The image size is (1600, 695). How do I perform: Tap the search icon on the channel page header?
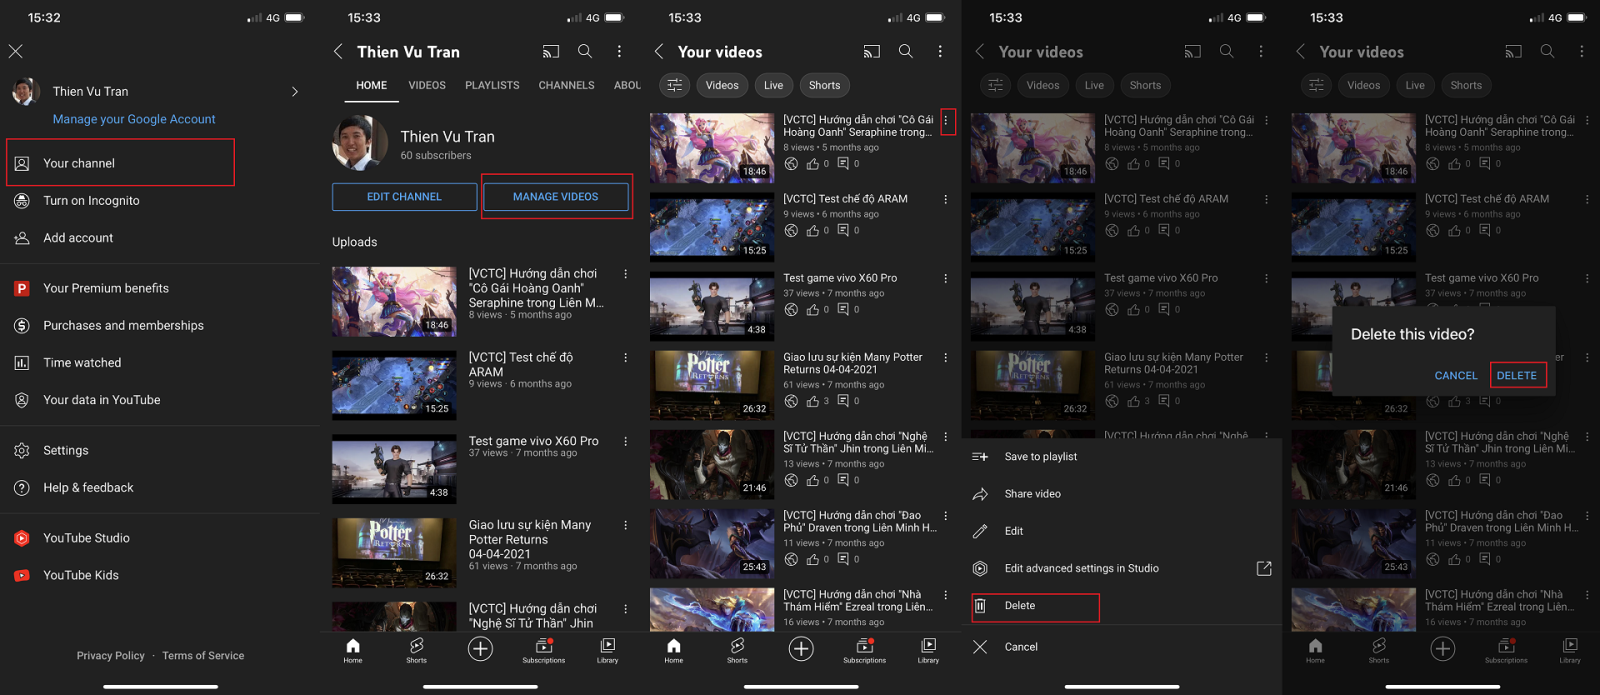[x=585, y=51]
